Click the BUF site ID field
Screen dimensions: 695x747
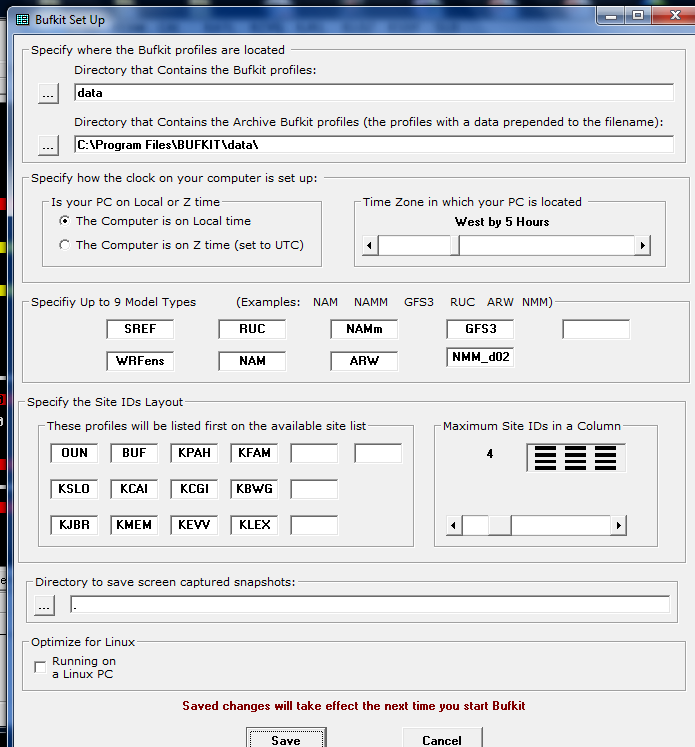tap(134, 453)
